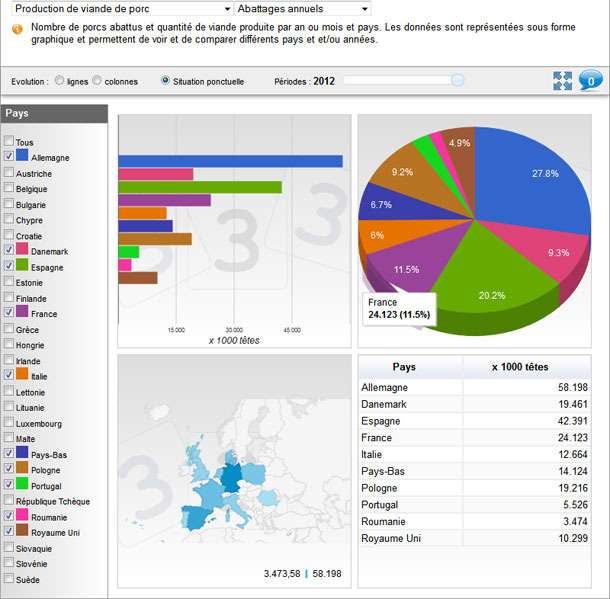Click the brown Royaume Uni legend square
610x599 pixels.
coord(22,532)
